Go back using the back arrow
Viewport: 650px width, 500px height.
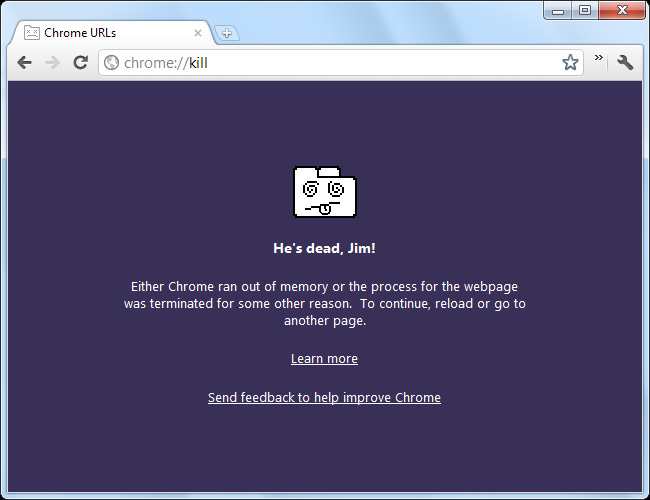pos(24,63)
